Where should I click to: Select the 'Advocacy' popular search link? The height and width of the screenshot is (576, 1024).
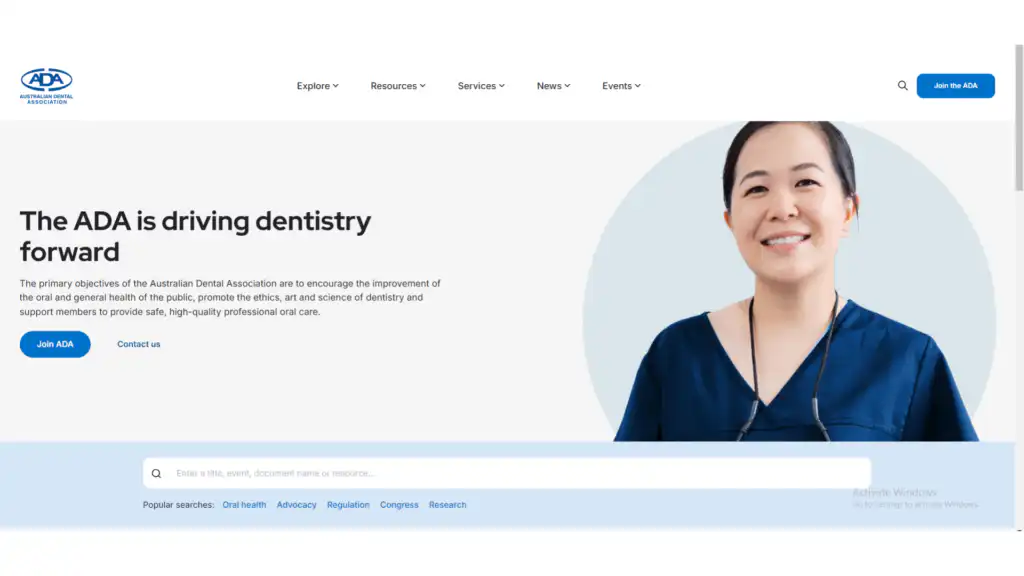[x=296, y=505]
